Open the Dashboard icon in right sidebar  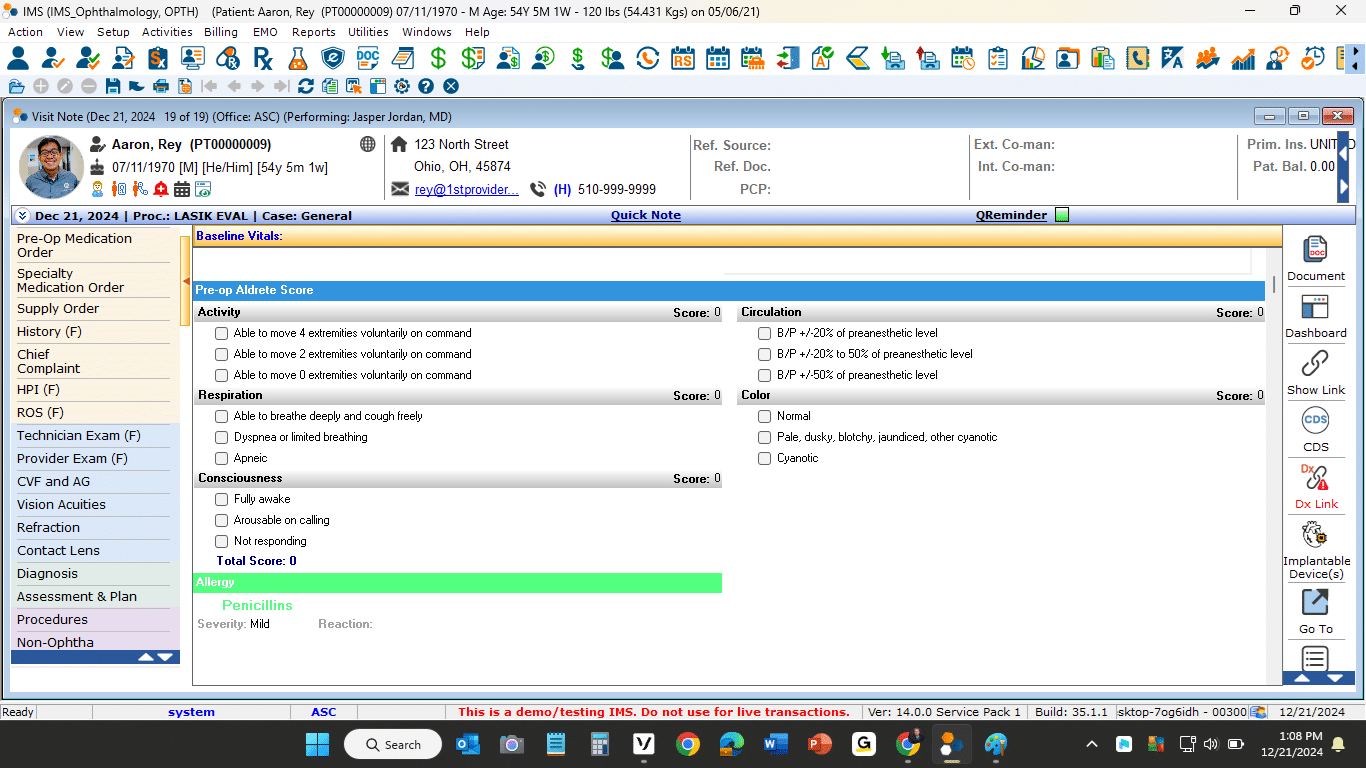click(1315, 307)
